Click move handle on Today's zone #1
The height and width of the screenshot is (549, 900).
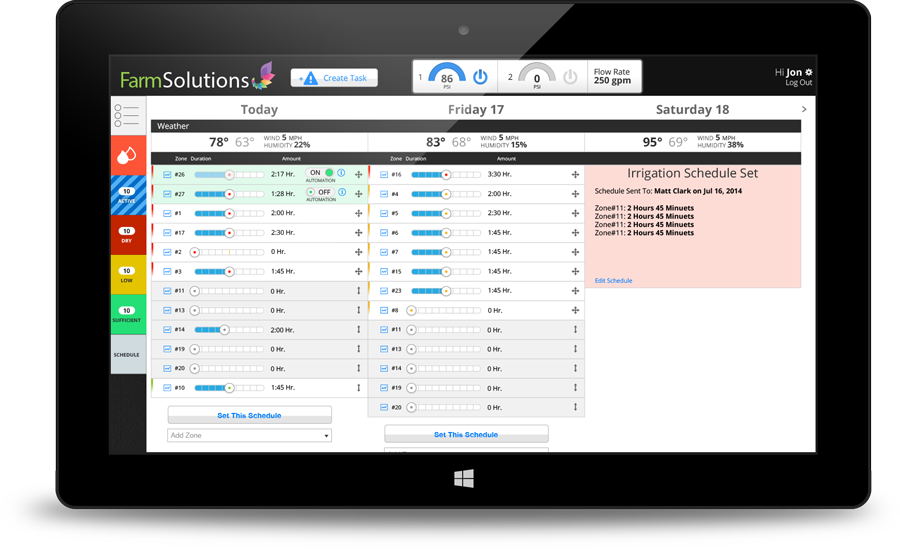358,213
